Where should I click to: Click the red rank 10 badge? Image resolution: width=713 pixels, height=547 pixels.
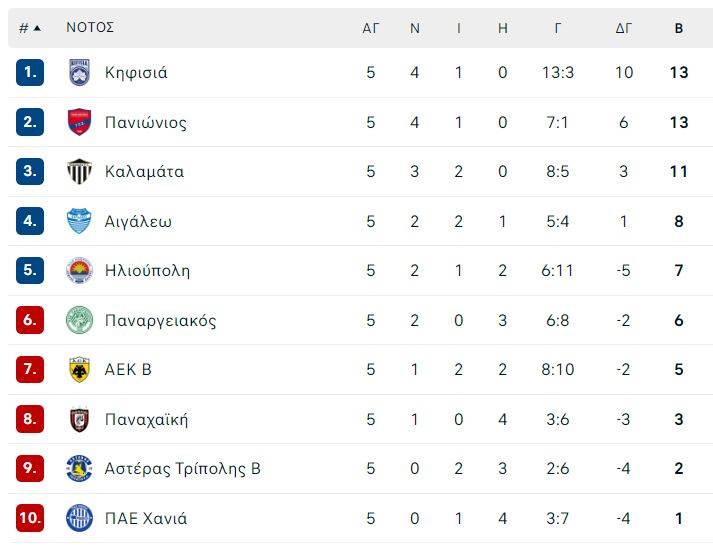click(x=30, y=518)
